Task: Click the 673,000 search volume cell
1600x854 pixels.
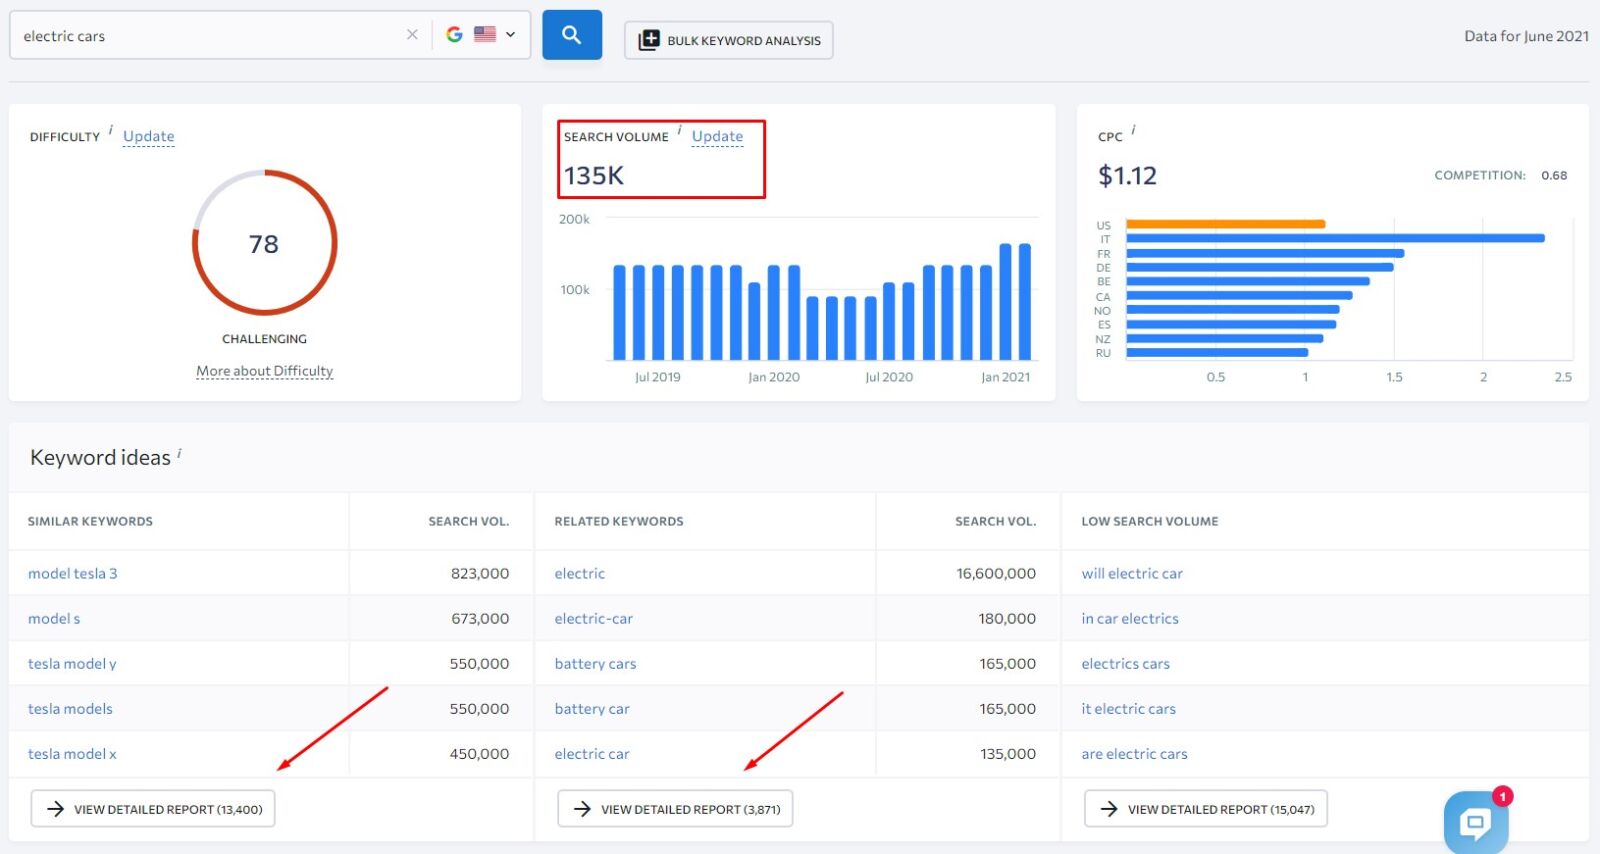Action: [480, 619]
